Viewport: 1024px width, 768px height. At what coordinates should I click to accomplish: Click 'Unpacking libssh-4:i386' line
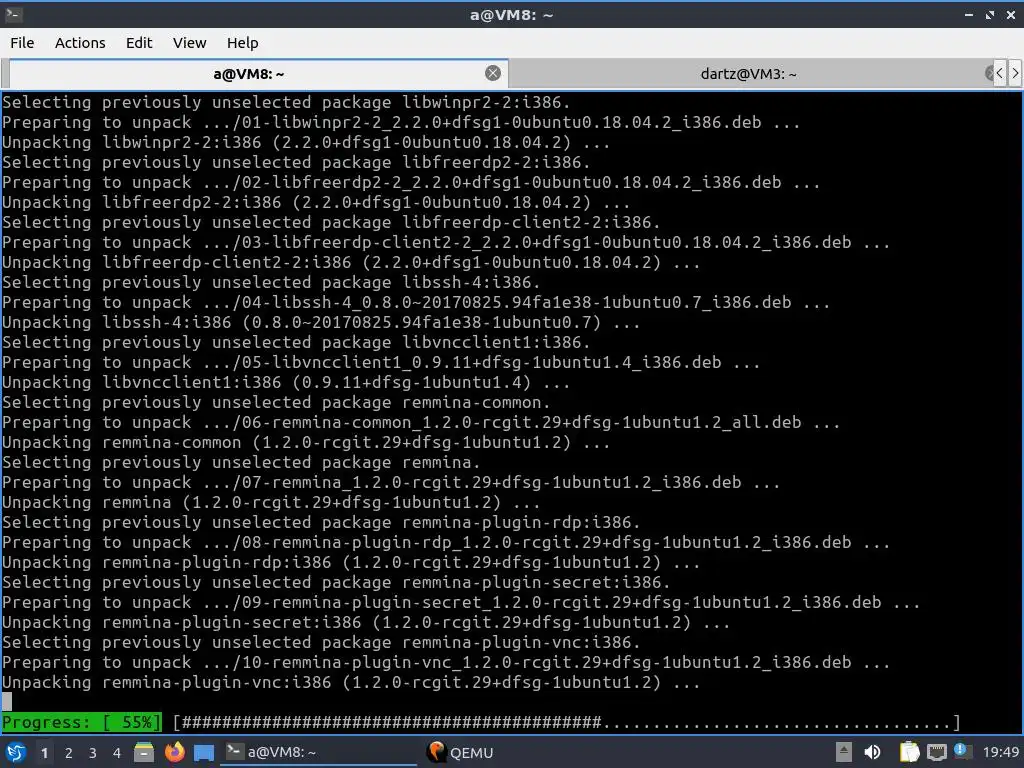(321, 322)
